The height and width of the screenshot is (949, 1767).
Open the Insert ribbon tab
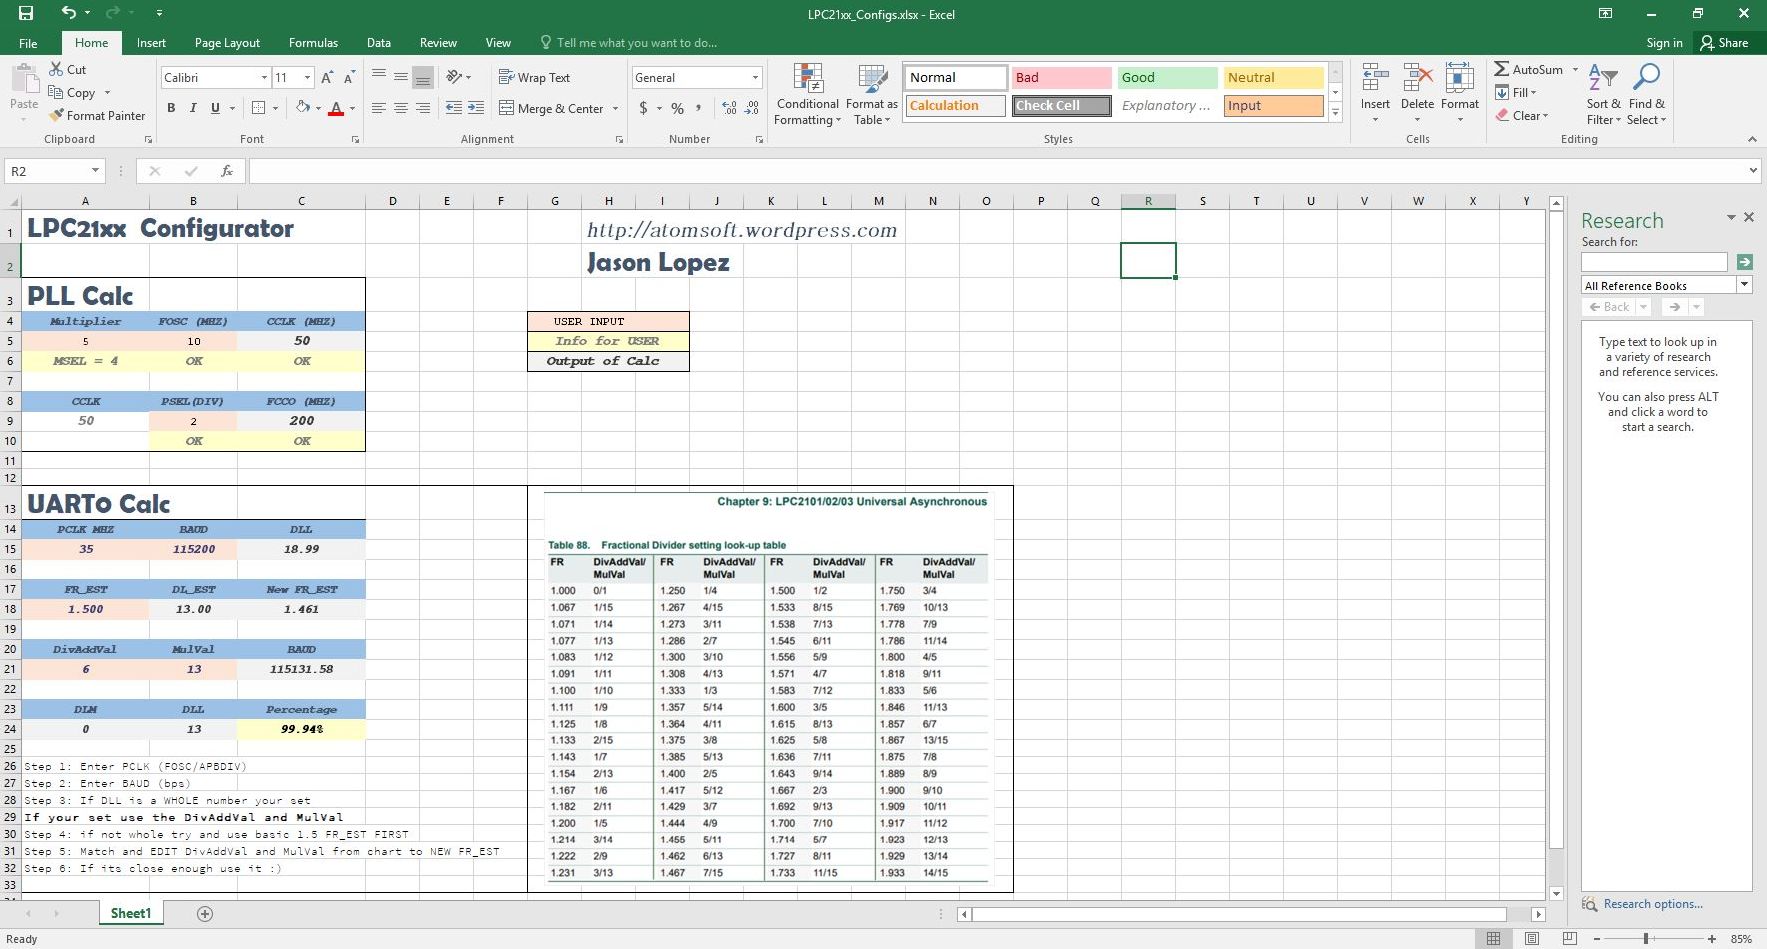151,42
